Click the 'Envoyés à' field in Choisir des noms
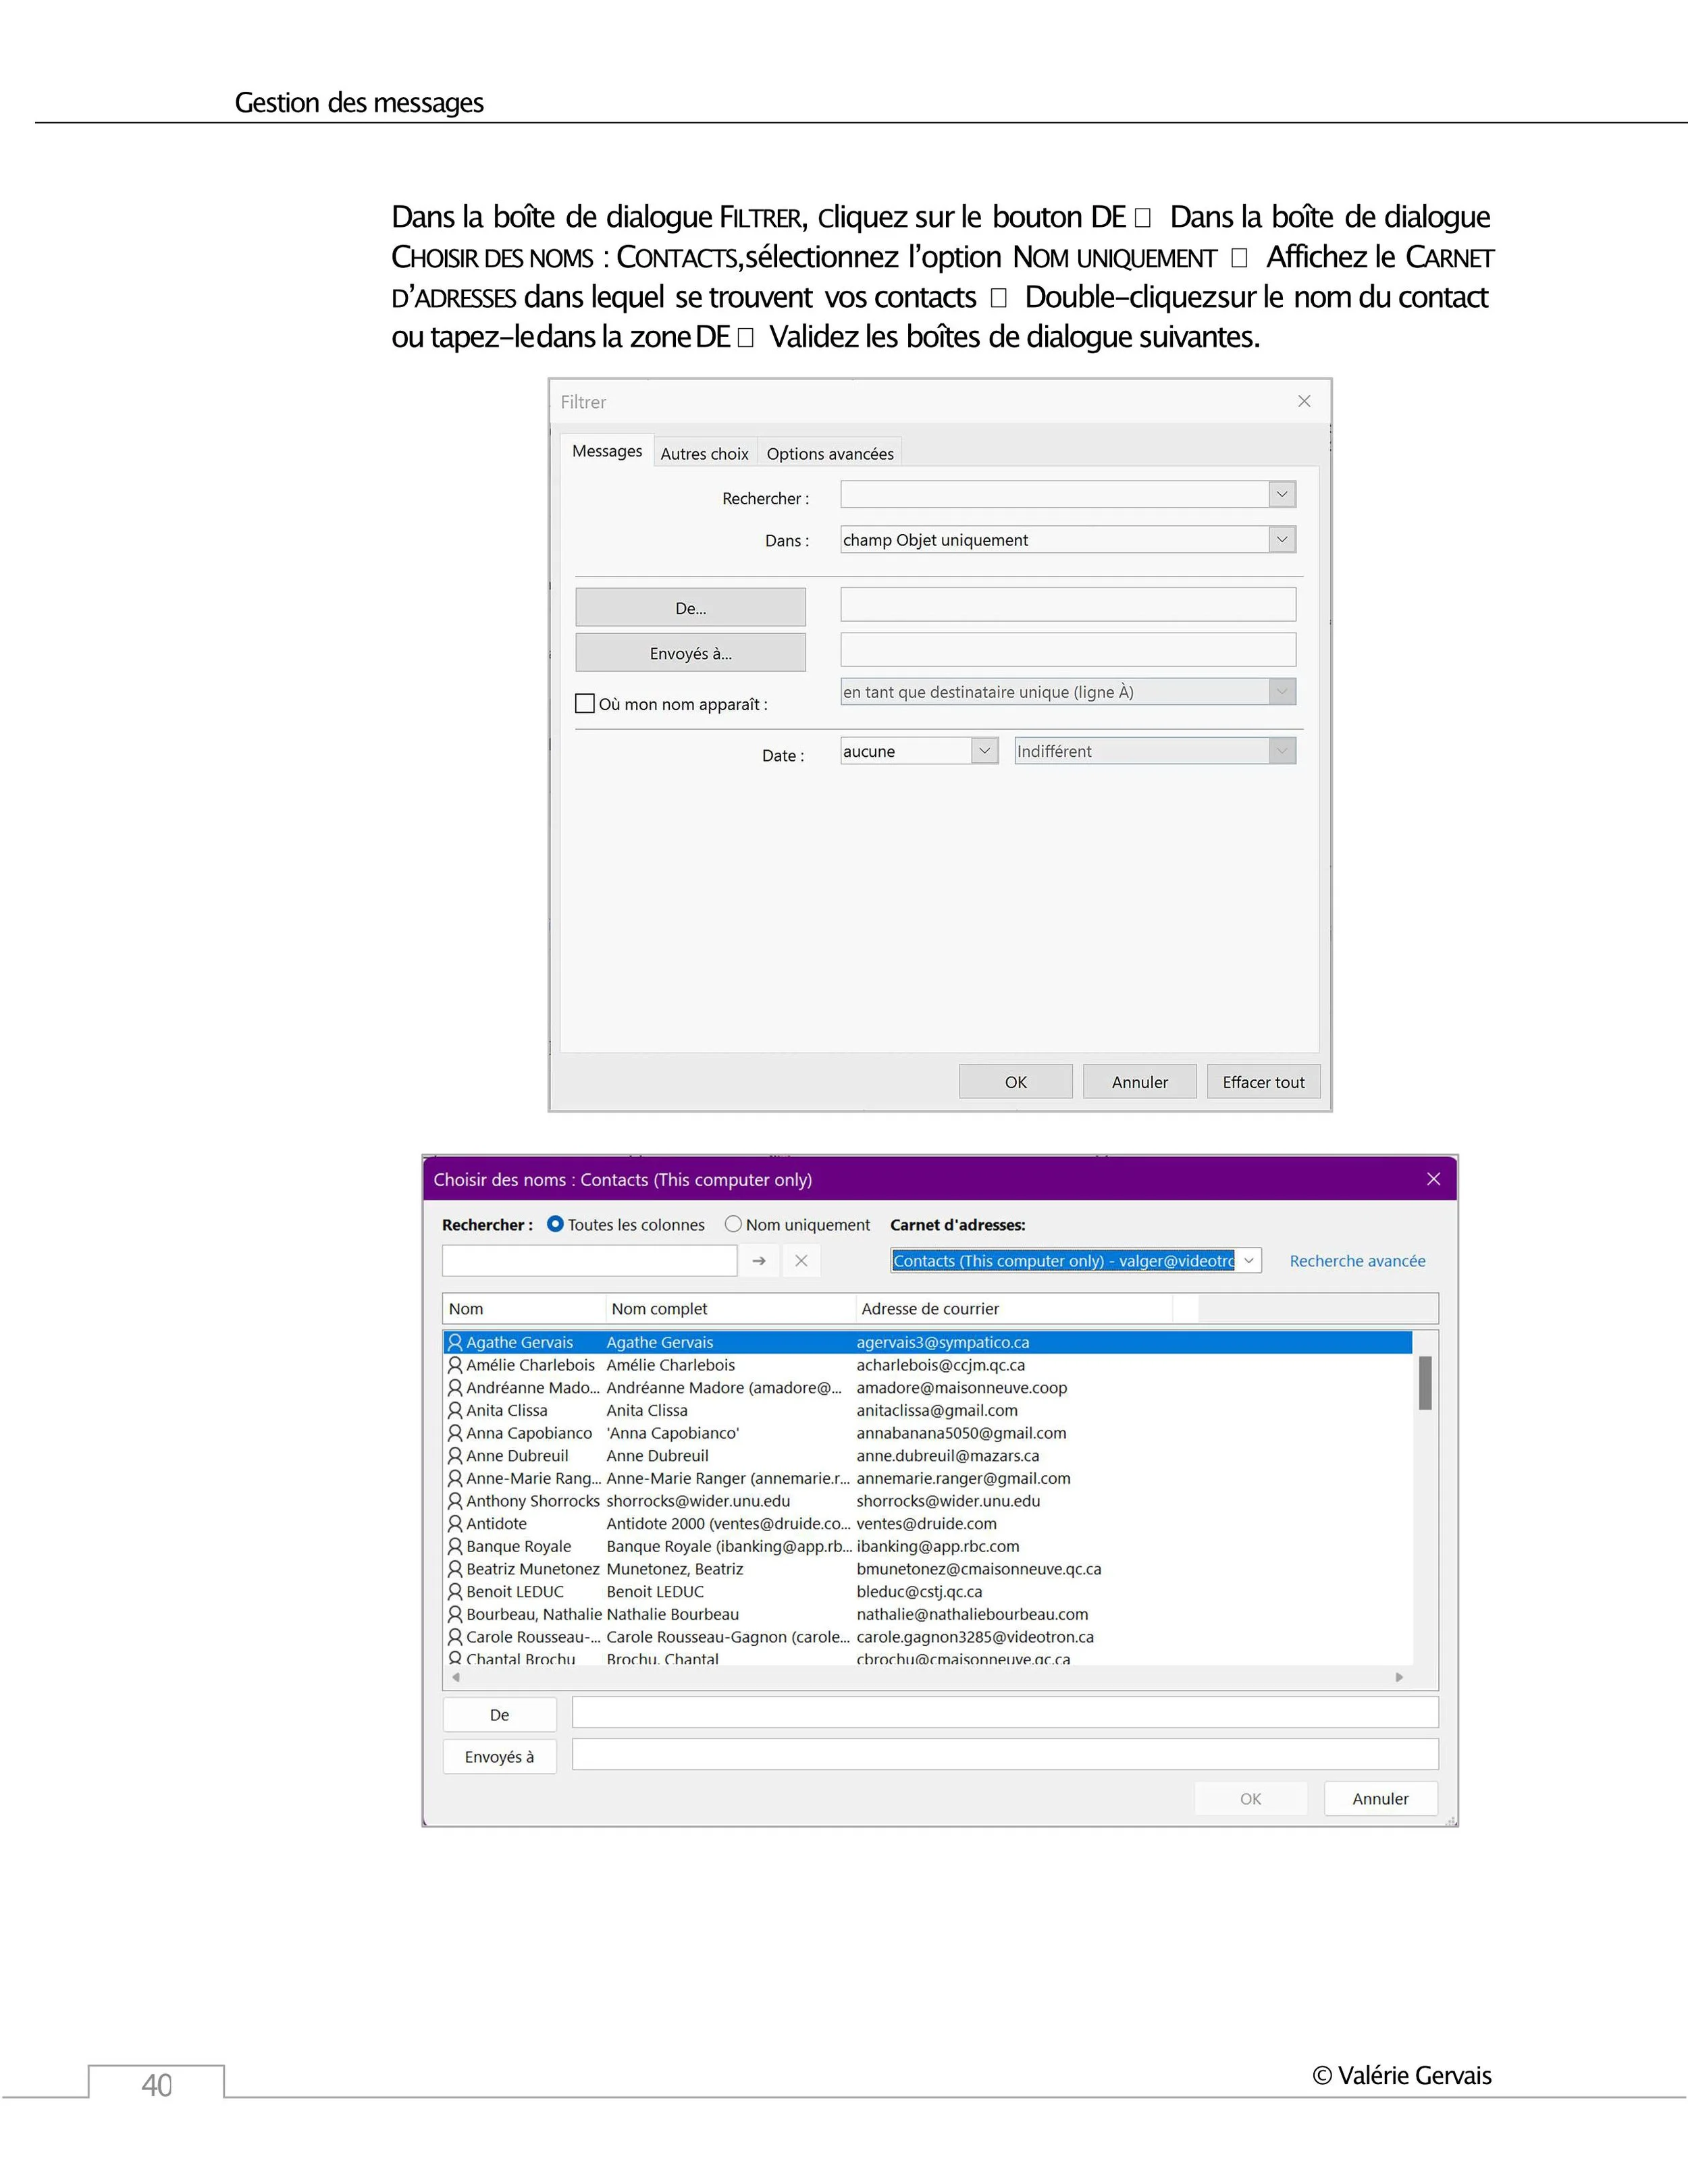Screen dimensions: 1688x2184 [x=1005, y=1753]
